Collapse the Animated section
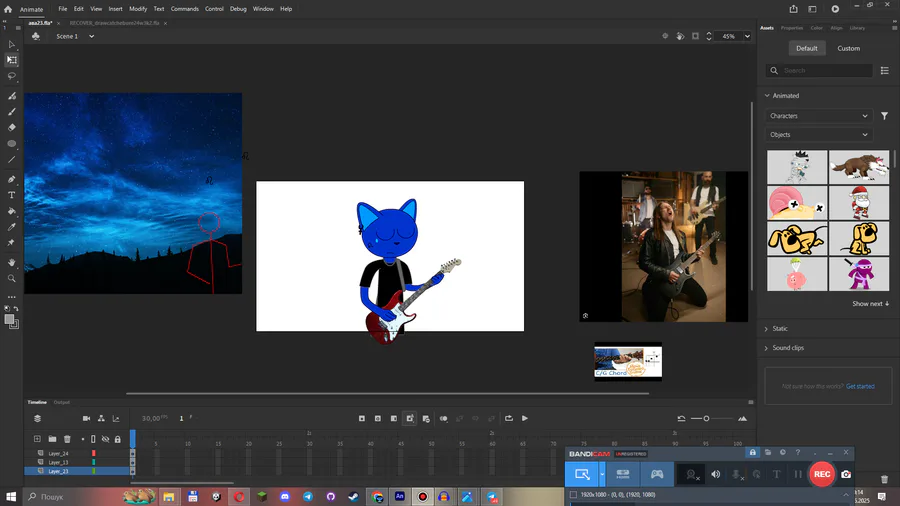The image size is (900, 506). click(x=767, y=96)
